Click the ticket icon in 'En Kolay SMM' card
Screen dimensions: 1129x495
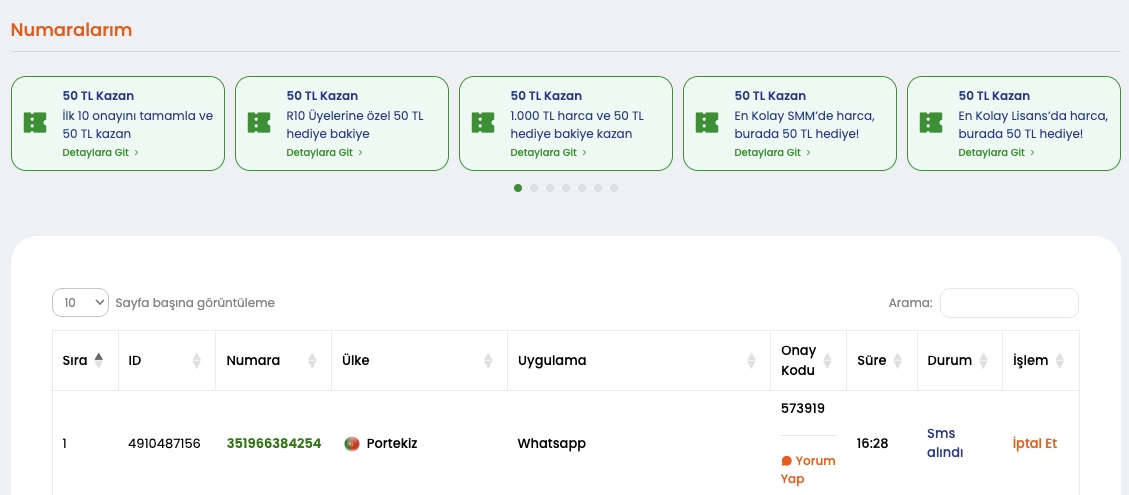tap(707, 123)
